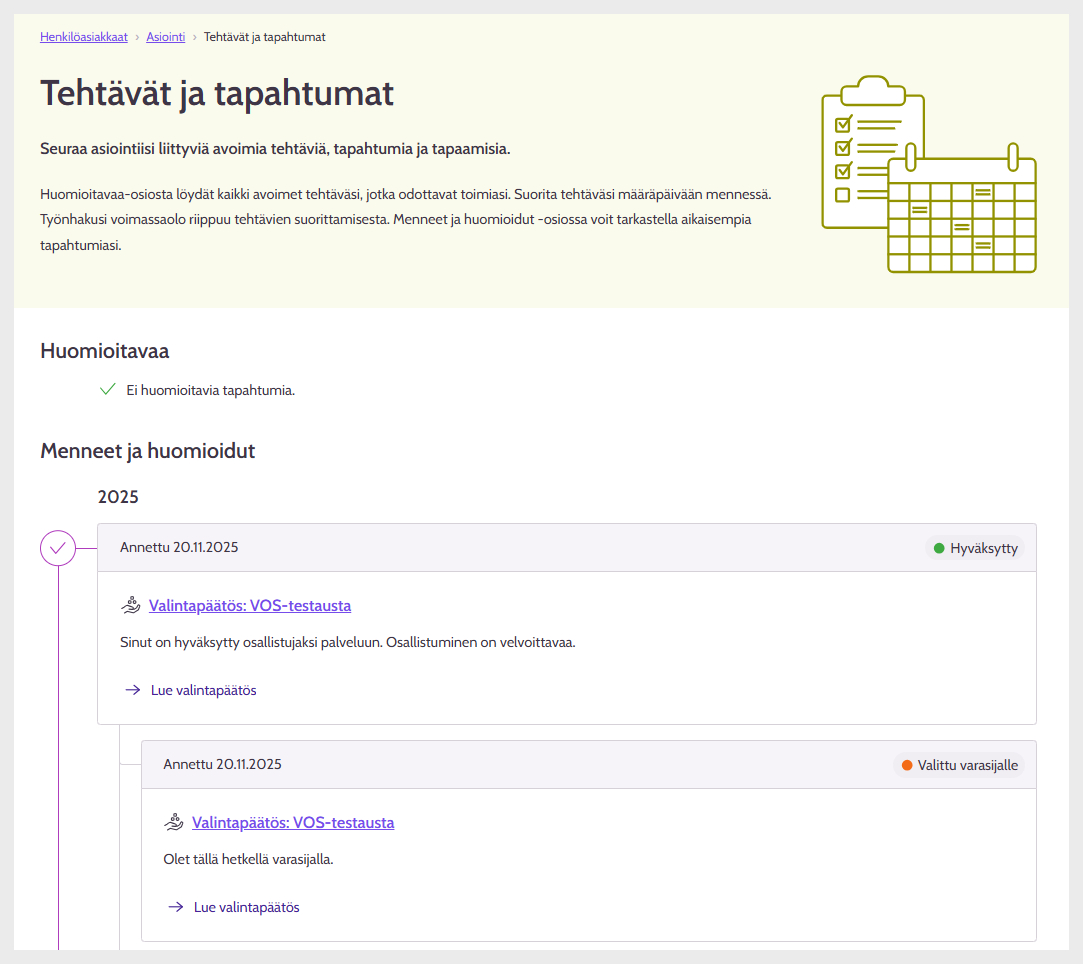The width and height of the screenshot is (1083, 964).
Task: Click the orange dot in the Valittu varasijalle badge
Action: (x=907, y=765)
